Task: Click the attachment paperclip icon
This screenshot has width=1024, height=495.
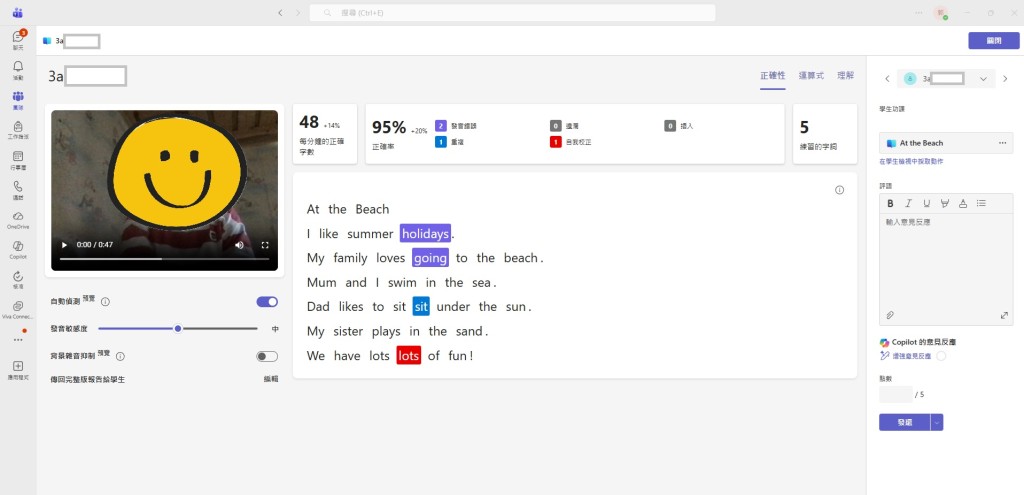Action: (x=889, y=315)
